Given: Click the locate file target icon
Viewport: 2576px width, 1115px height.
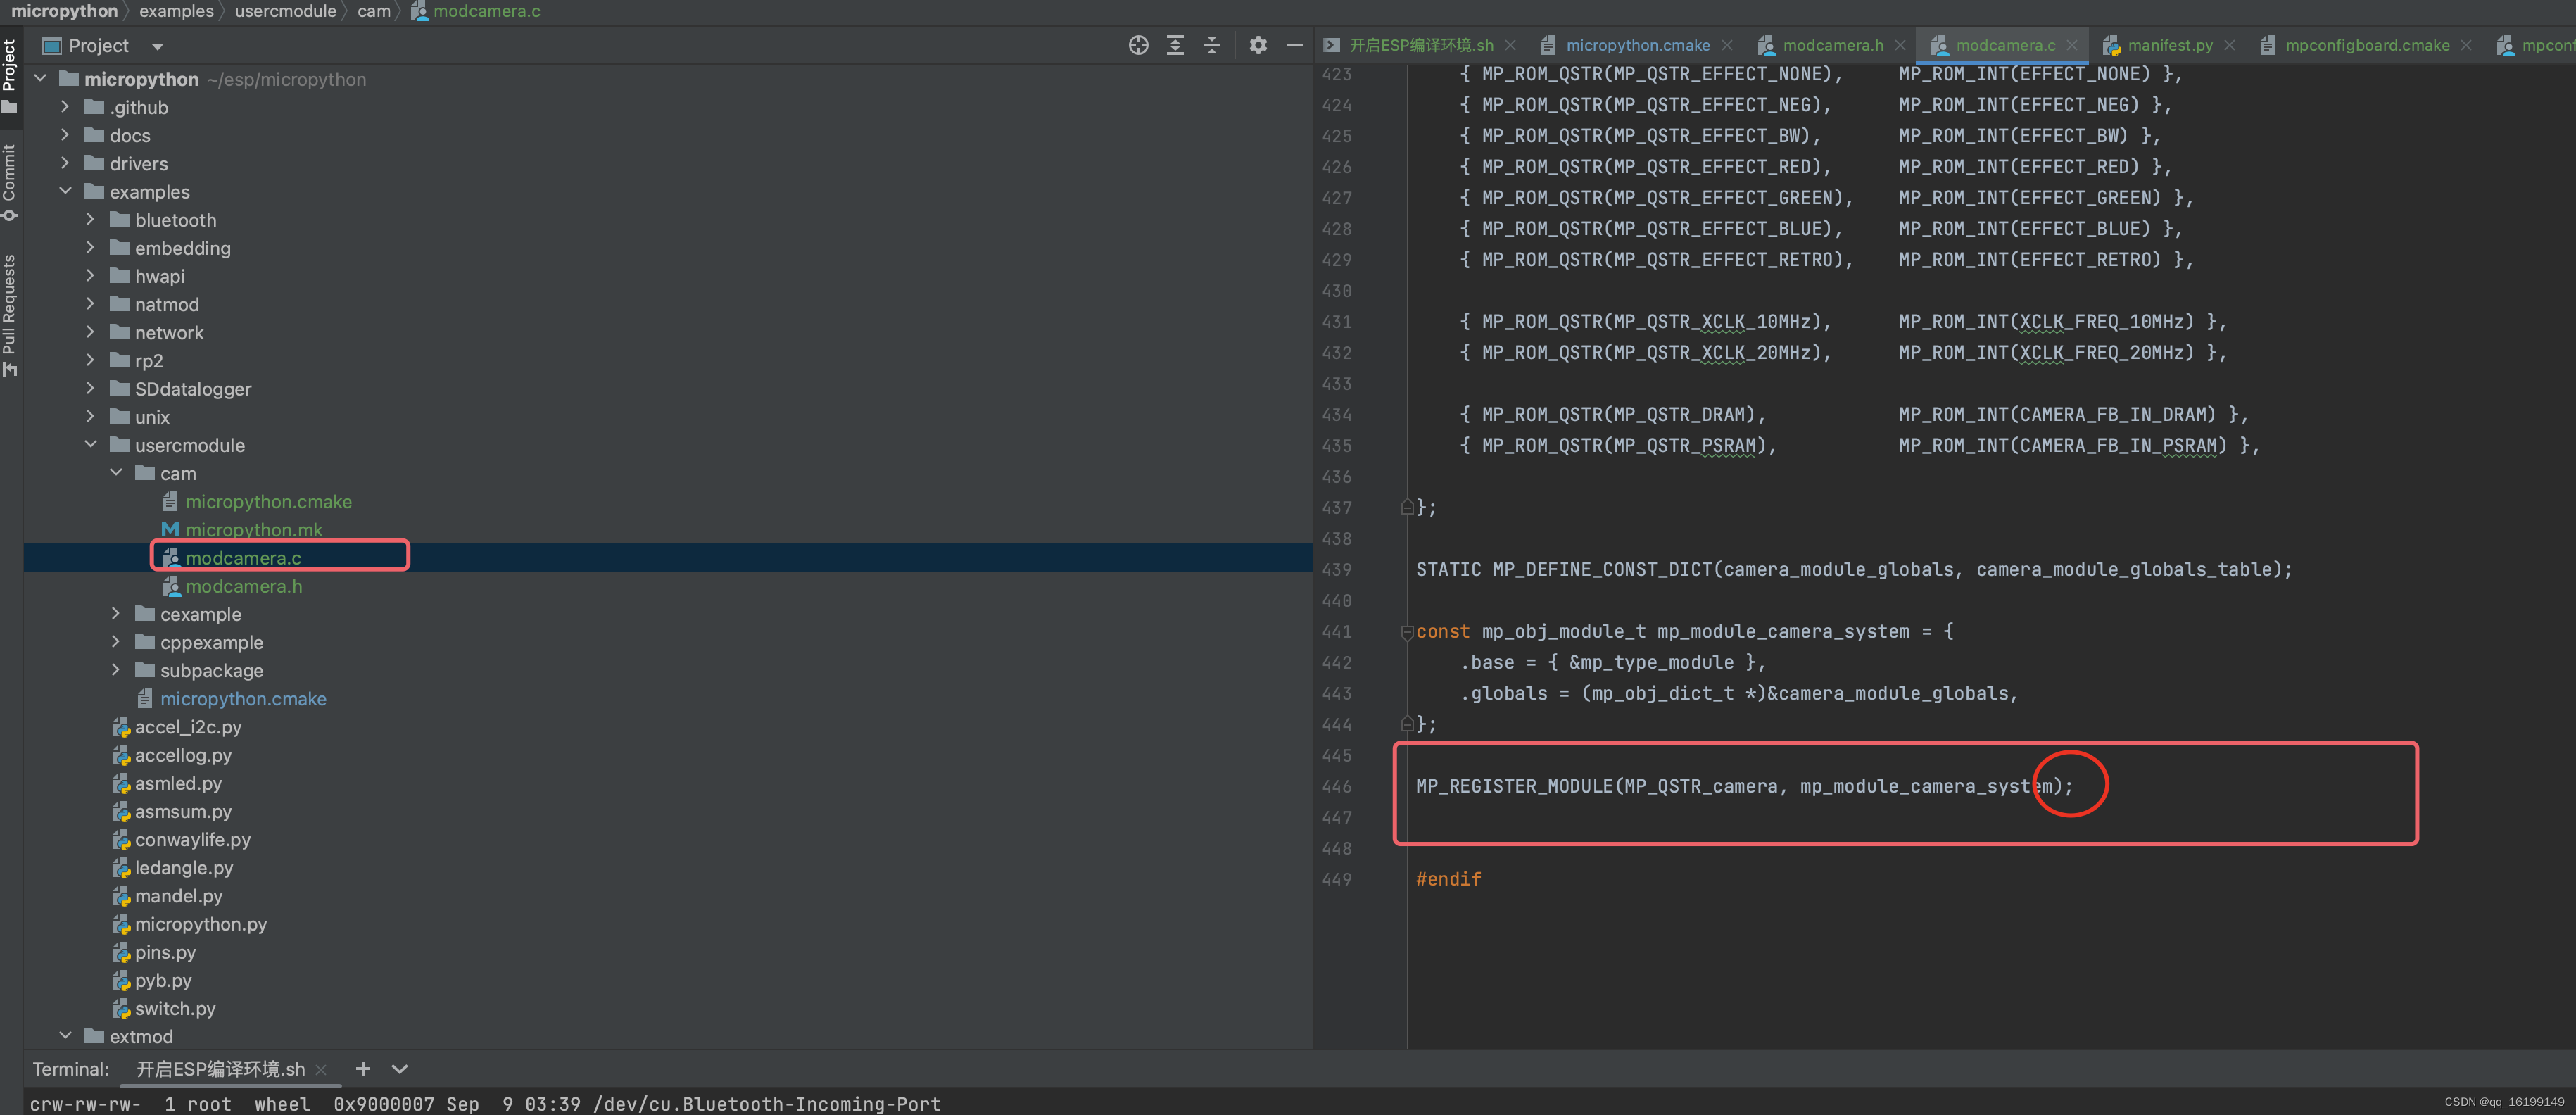Looking at the screenshot, I should pyautogui.click(x=1138, y=45).
